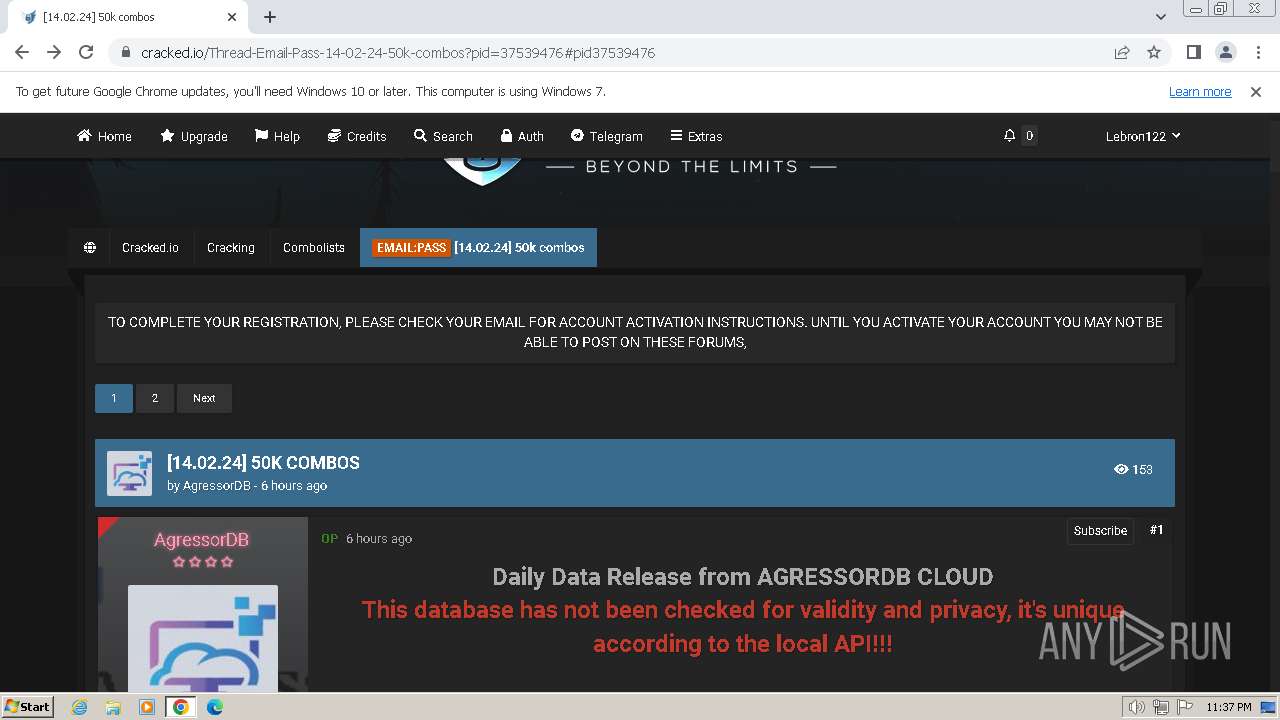The height and width of the screenshot is (720, 1280).
Task: Open Telegram link in navbar
Action: tap(606, 136)
